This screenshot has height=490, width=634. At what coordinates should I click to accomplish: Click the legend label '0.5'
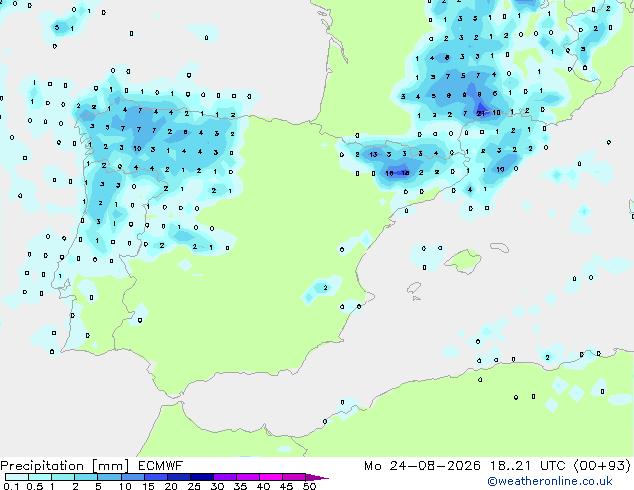click(x=34, y=486)
